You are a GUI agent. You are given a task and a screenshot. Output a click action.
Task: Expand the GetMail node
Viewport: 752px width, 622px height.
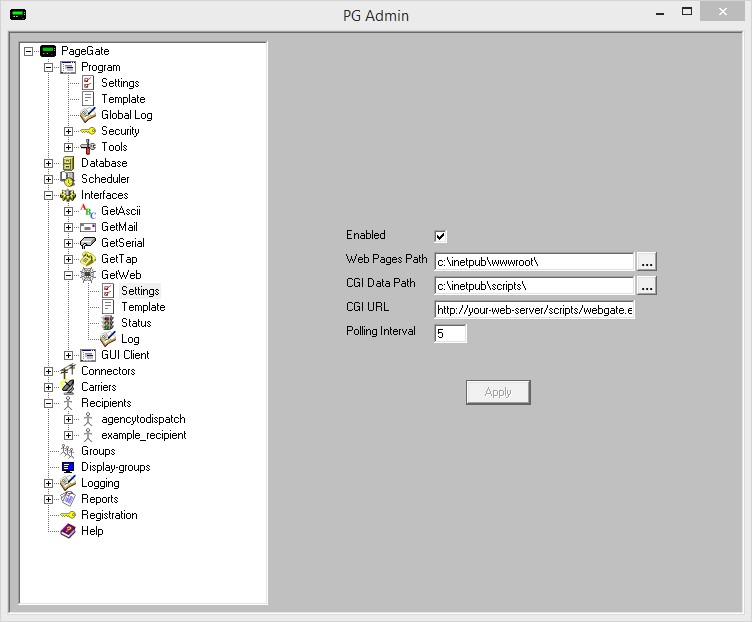[69, 227]
